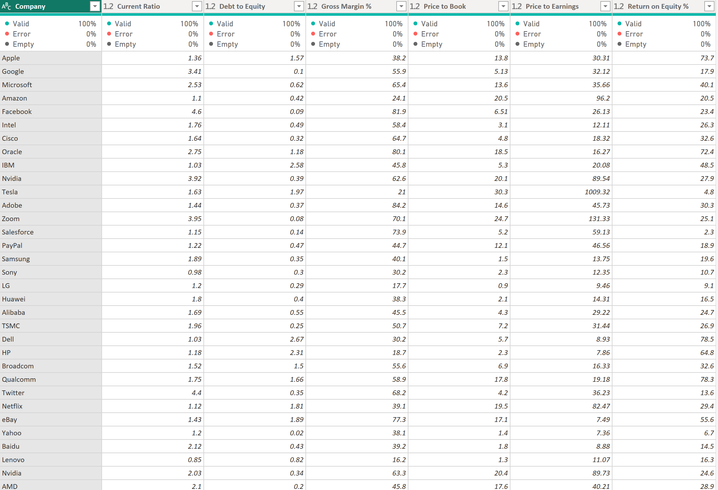Click the TSMC company cell
The image size is (718, 490).
click(50, 326)
